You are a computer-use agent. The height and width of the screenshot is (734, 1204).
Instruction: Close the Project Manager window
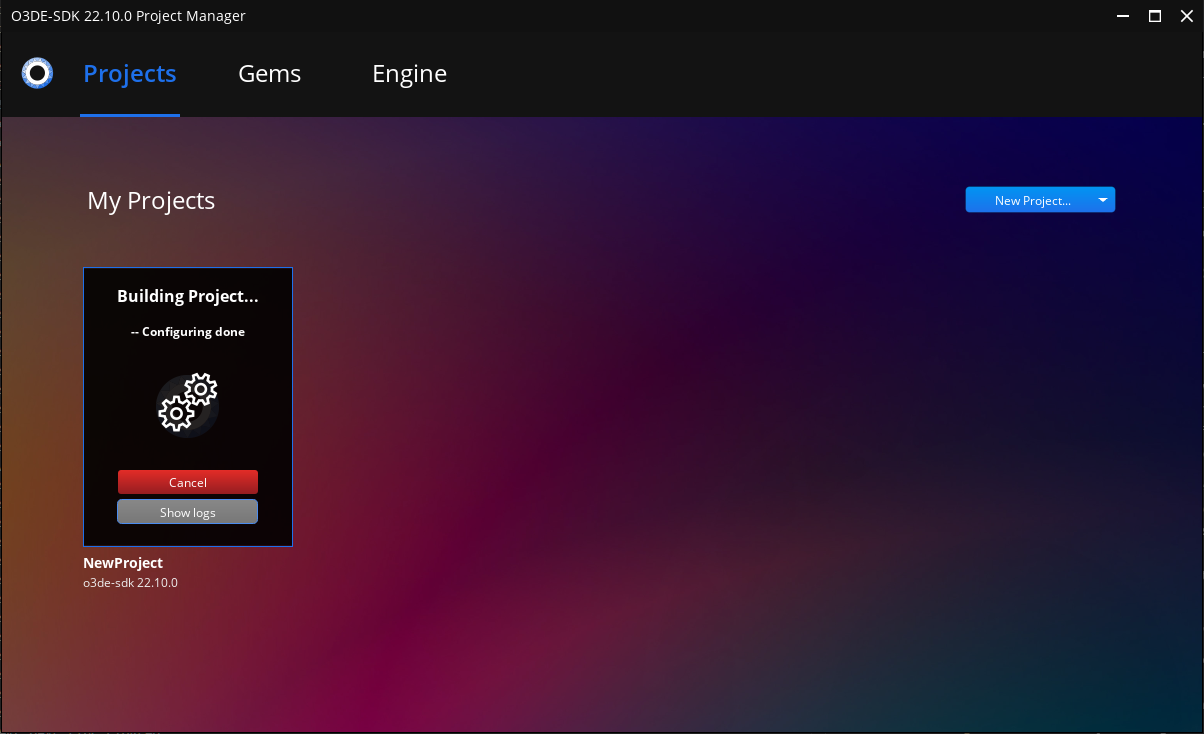pyautogui.click(x=1184, y=15)
